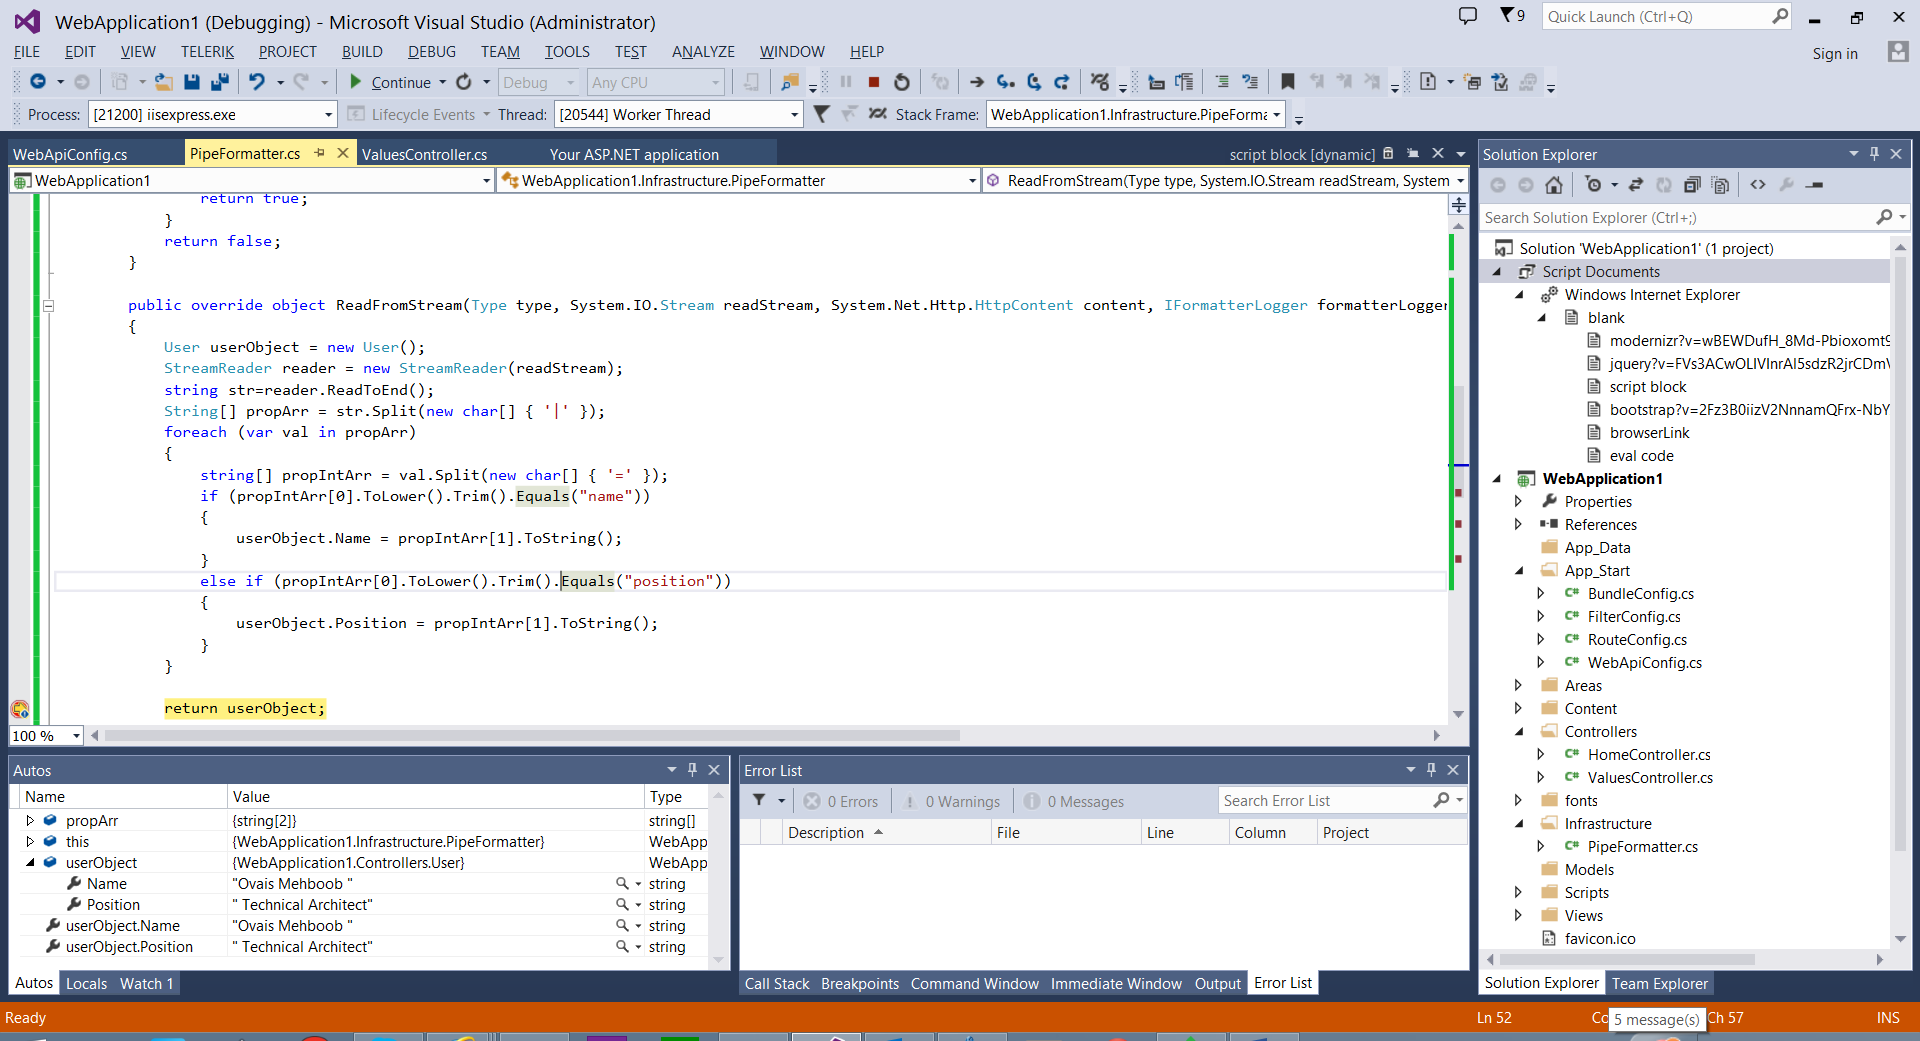
Task: Open the project scope dropdown WebApplication1 in editor
Action: pos(252,180)
